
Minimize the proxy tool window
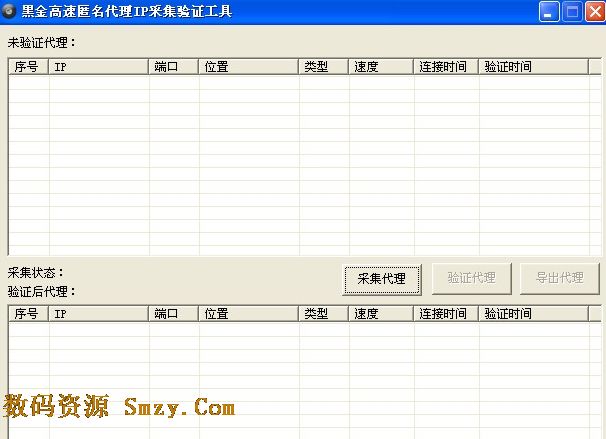coord(549,12)
